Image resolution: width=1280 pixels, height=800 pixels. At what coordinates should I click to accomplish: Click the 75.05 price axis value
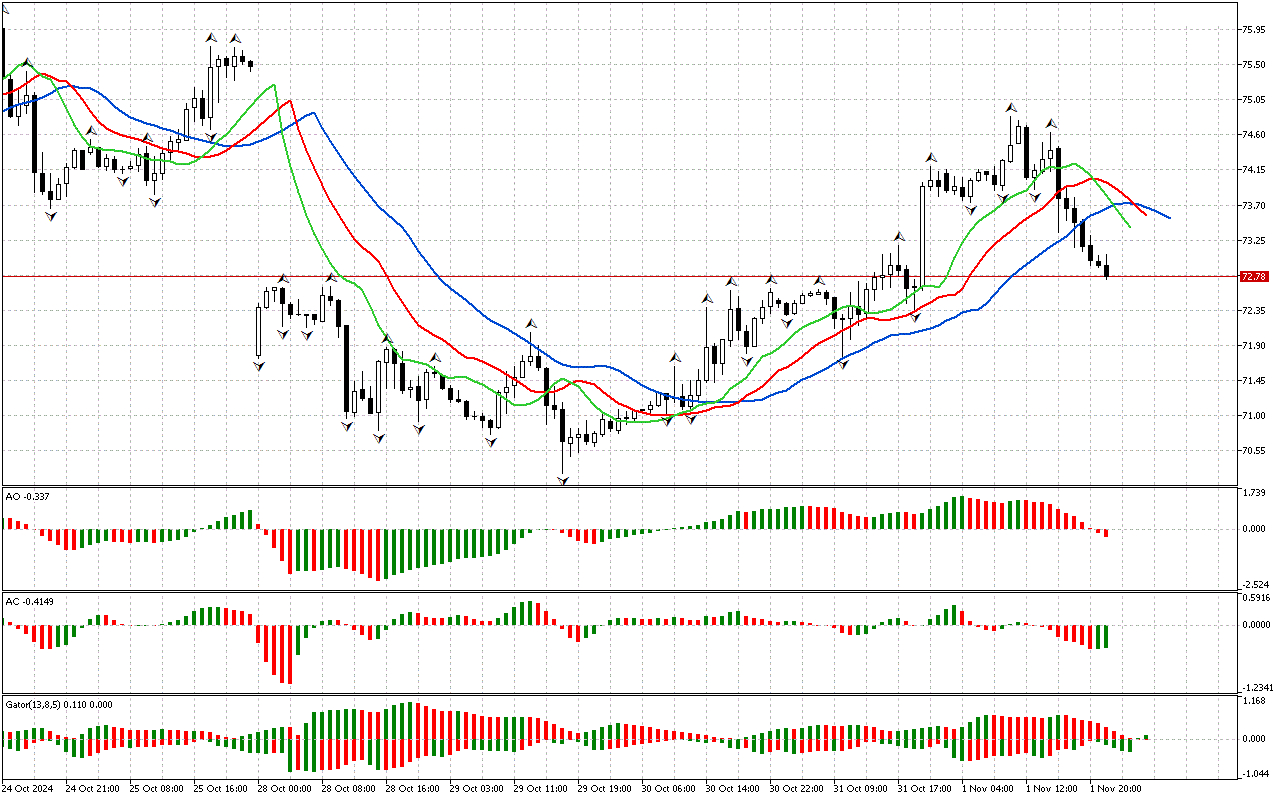click(x=1253, y=100)
